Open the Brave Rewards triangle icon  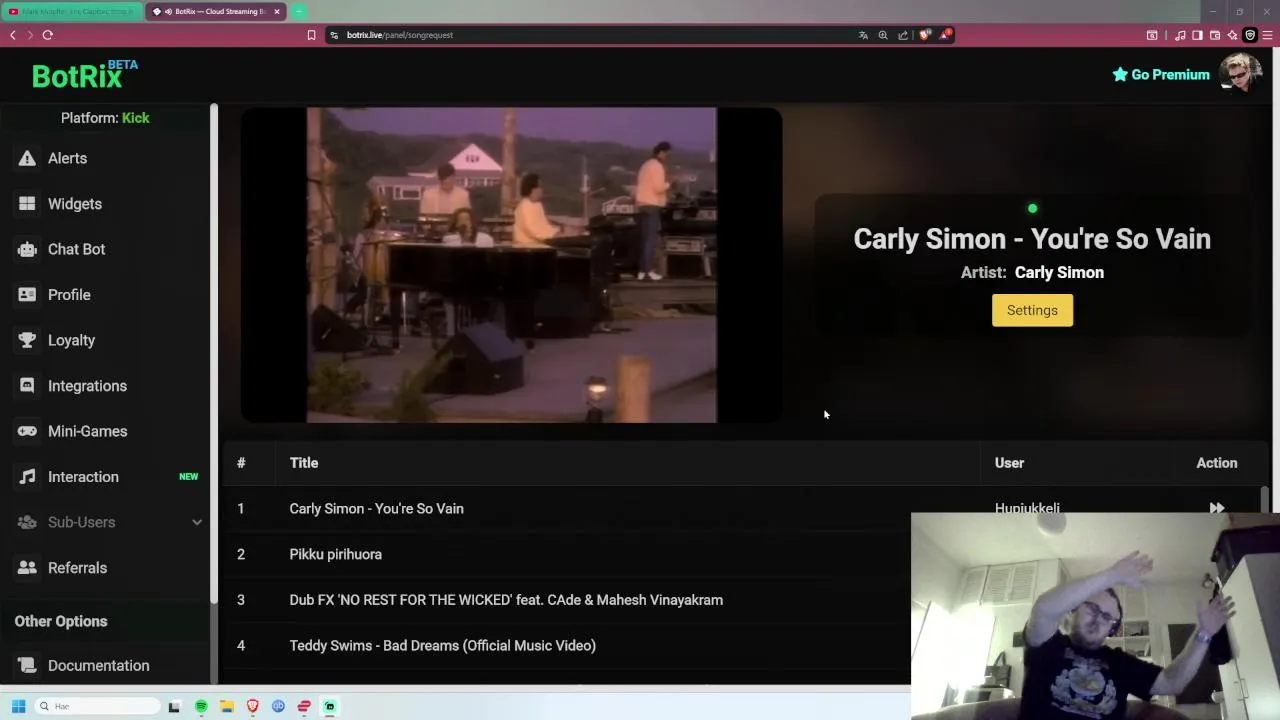(945, 35)
